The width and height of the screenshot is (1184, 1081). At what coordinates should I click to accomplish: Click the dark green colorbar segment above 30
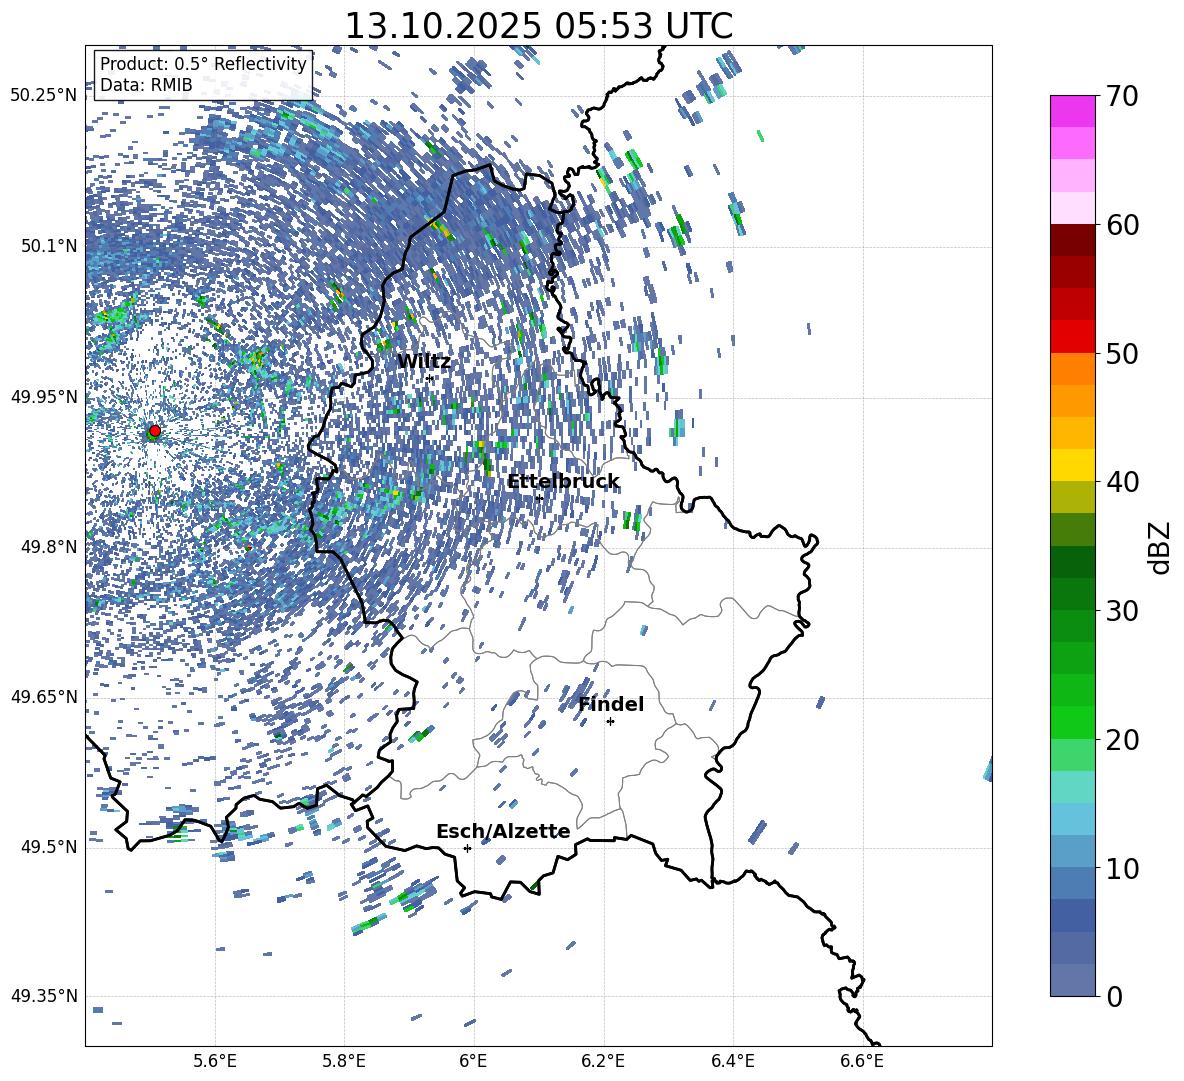pos(1072,594)
